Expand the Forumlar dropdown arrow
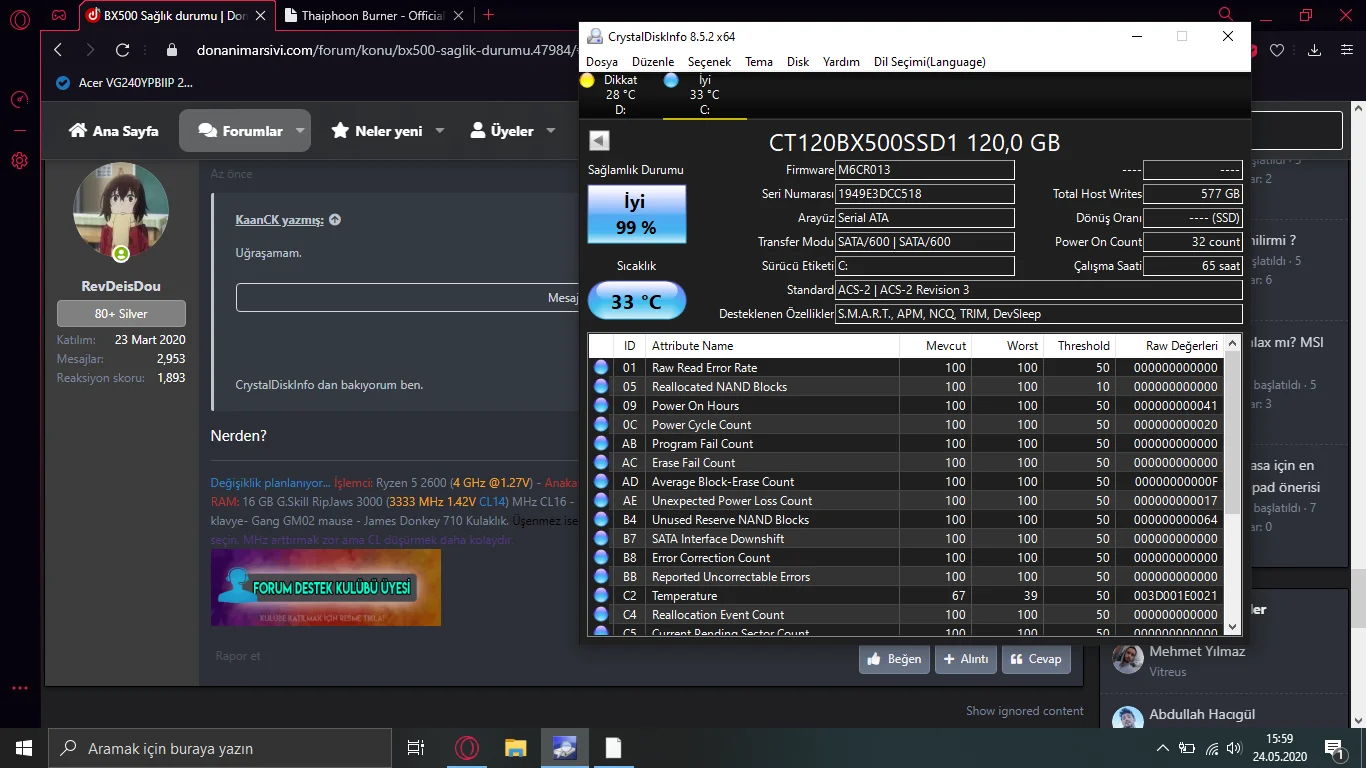The width and height of the screenshot is (1366, 768). pyautogui.click(x=302, y=131)
